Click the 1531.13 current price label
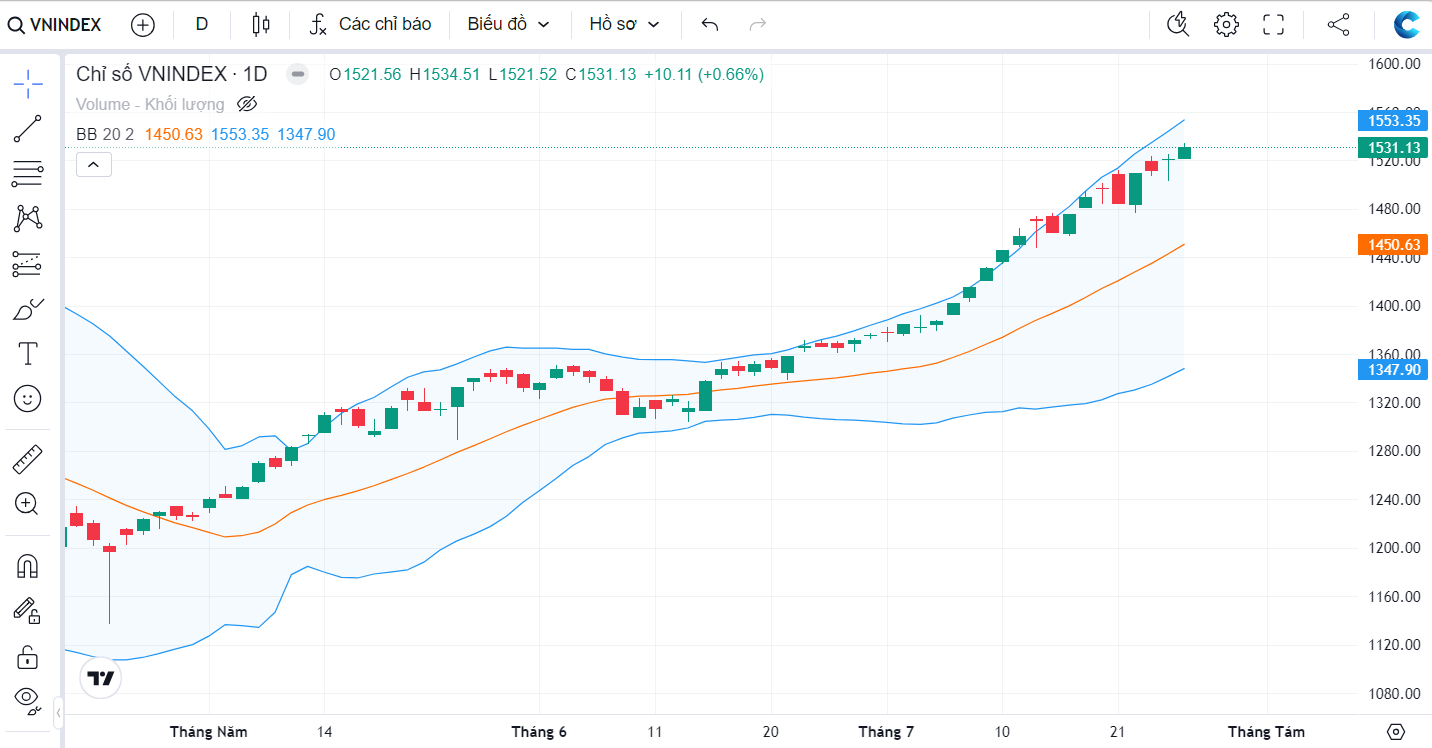This screenshot has width=1432, height=748. 1393,148
